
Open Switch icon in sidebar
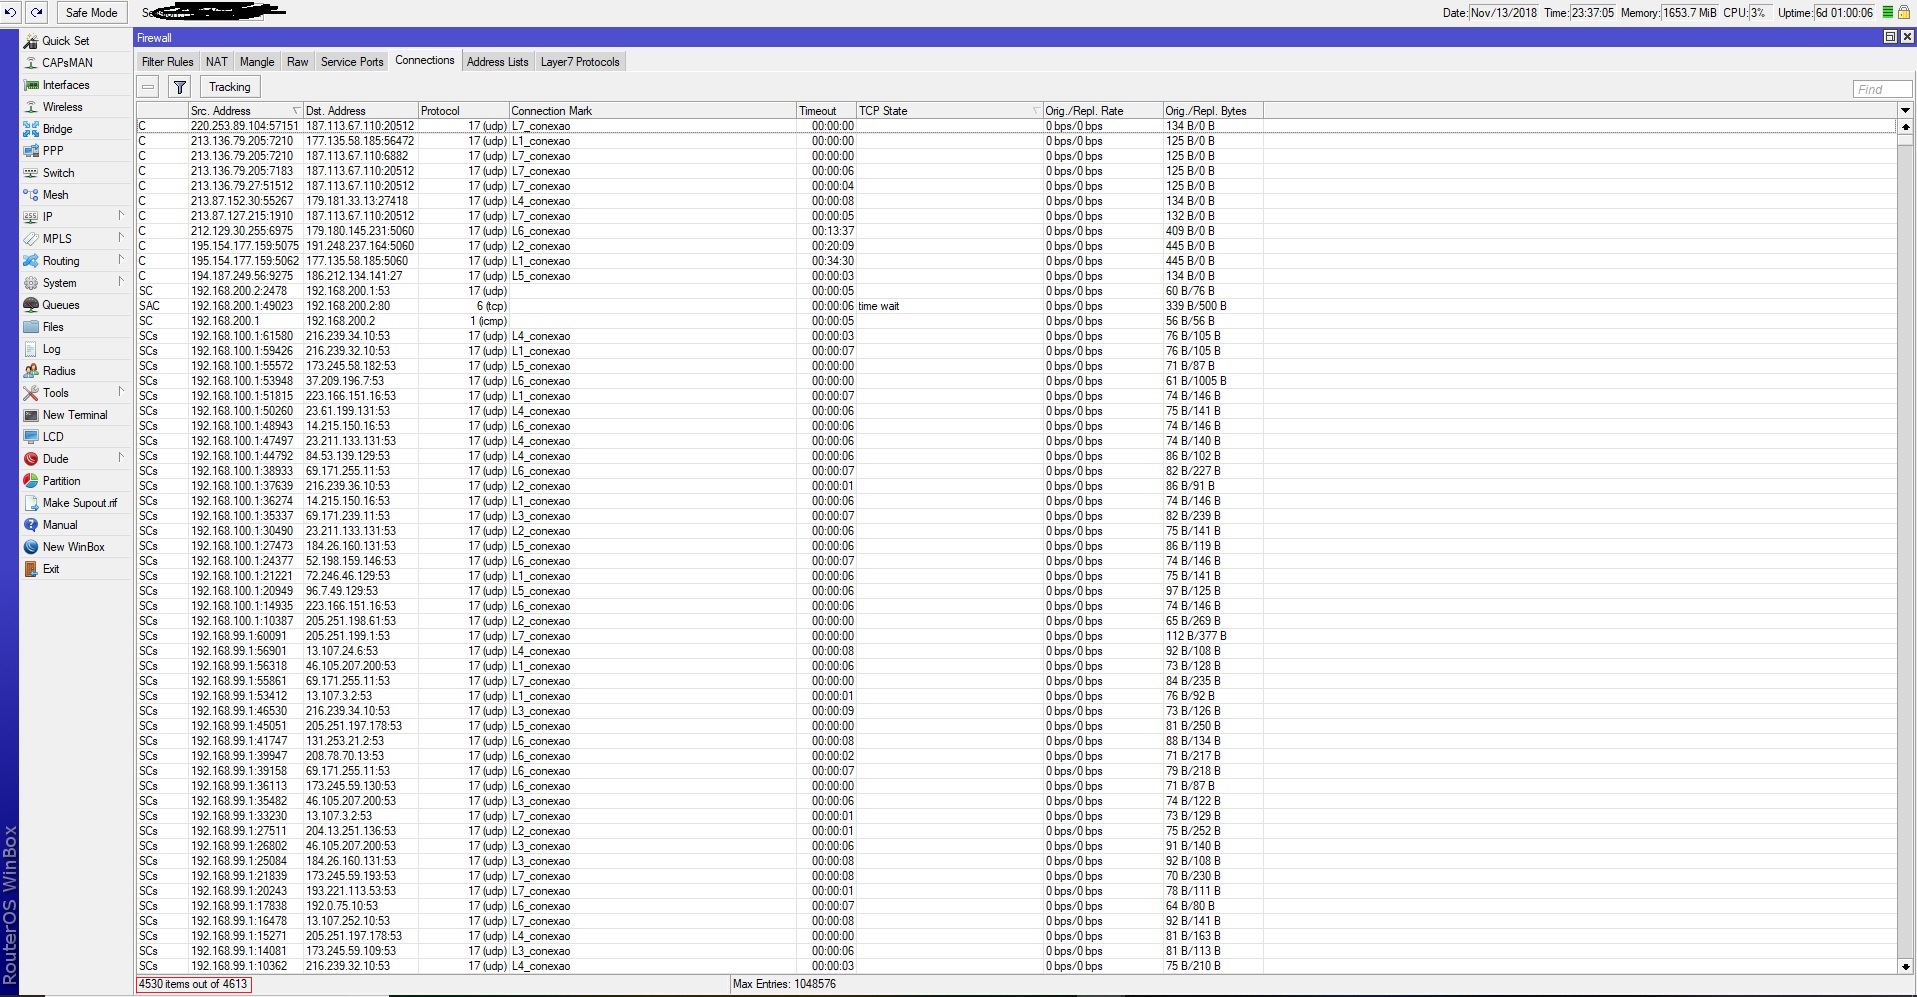[x=31, y=173]
